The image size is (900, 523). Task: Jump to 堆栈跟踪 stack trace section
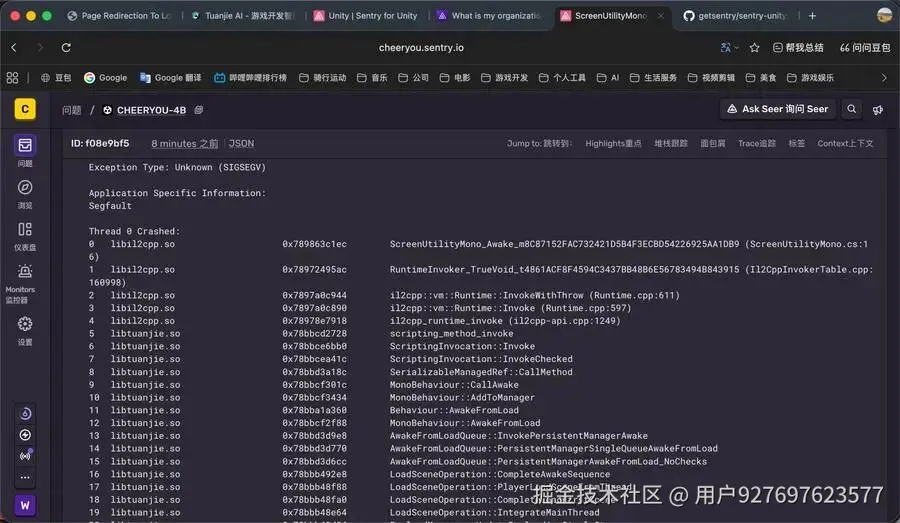coord(671,144)
